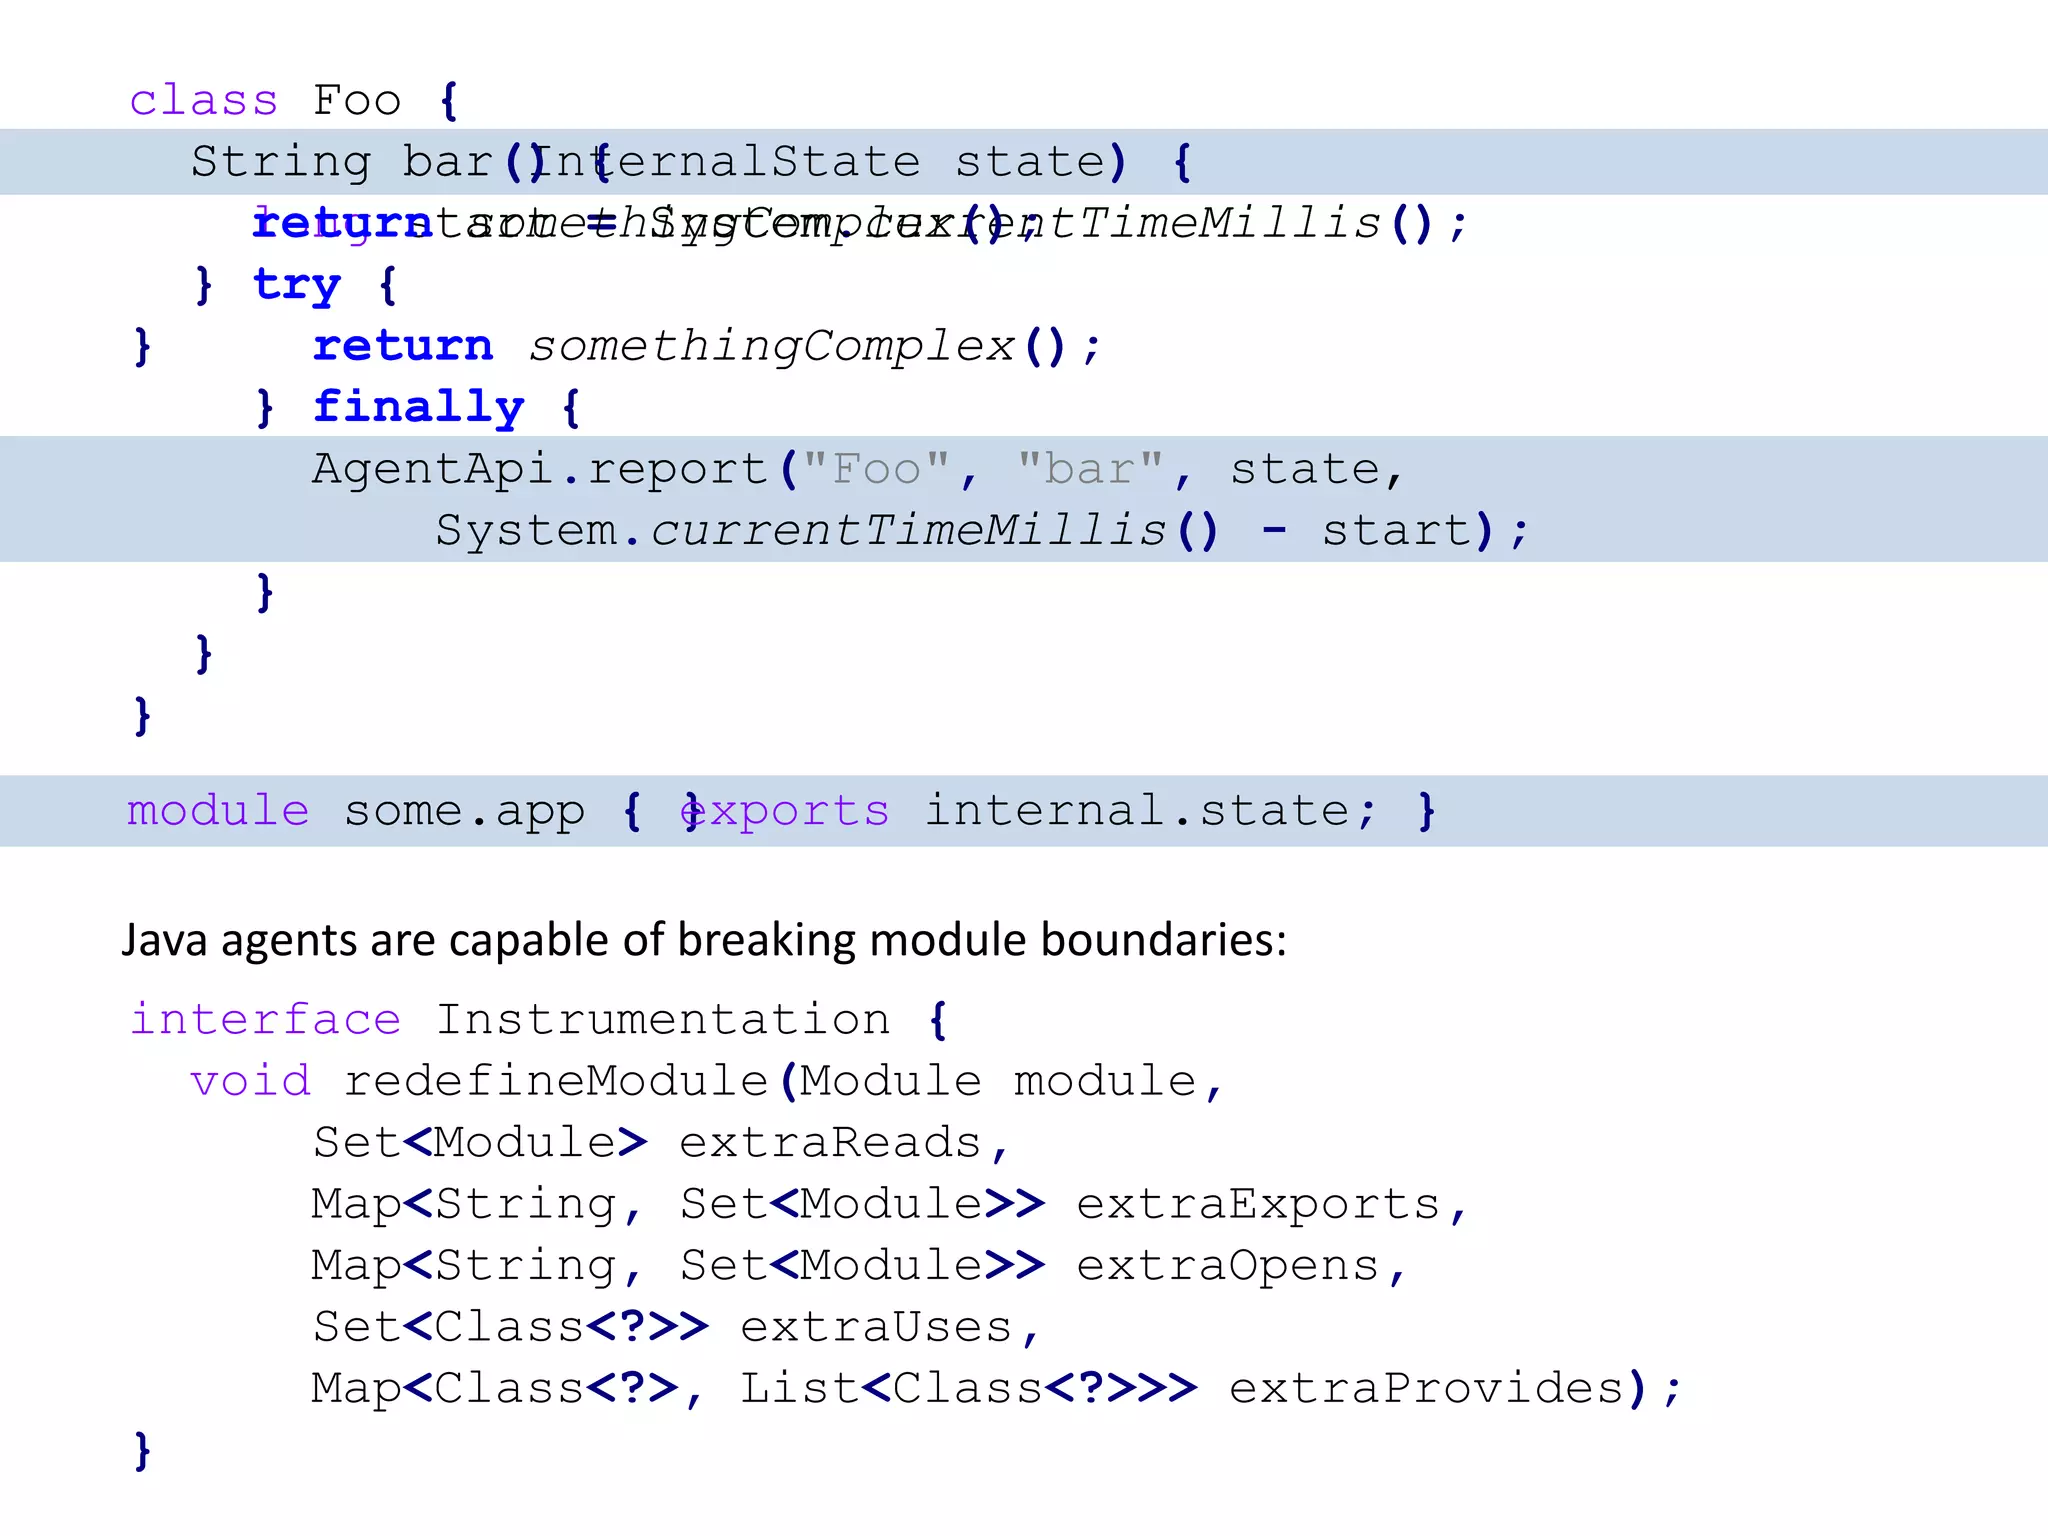This screenshot has width=2048, height=1536.
Task: Click 'System.currentTimeMillis() - start);' line
Action: (x=981, y=530)
